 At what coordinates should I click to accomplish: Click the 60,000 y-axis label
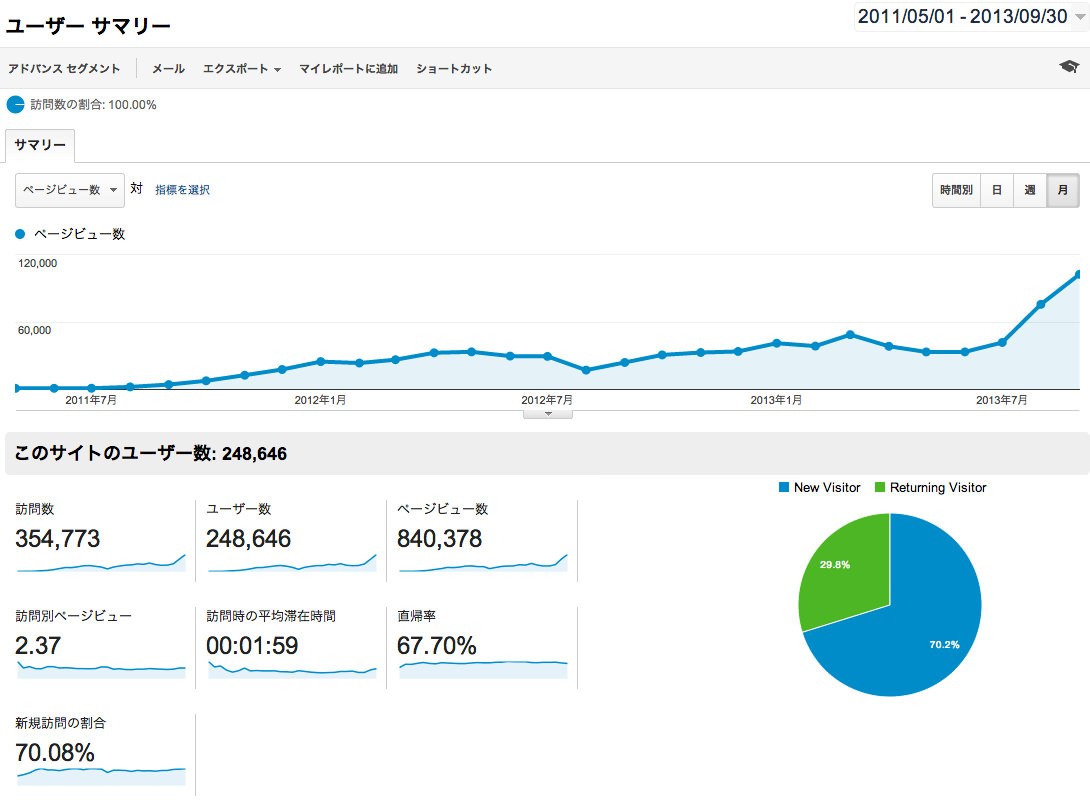pos(34,330)
